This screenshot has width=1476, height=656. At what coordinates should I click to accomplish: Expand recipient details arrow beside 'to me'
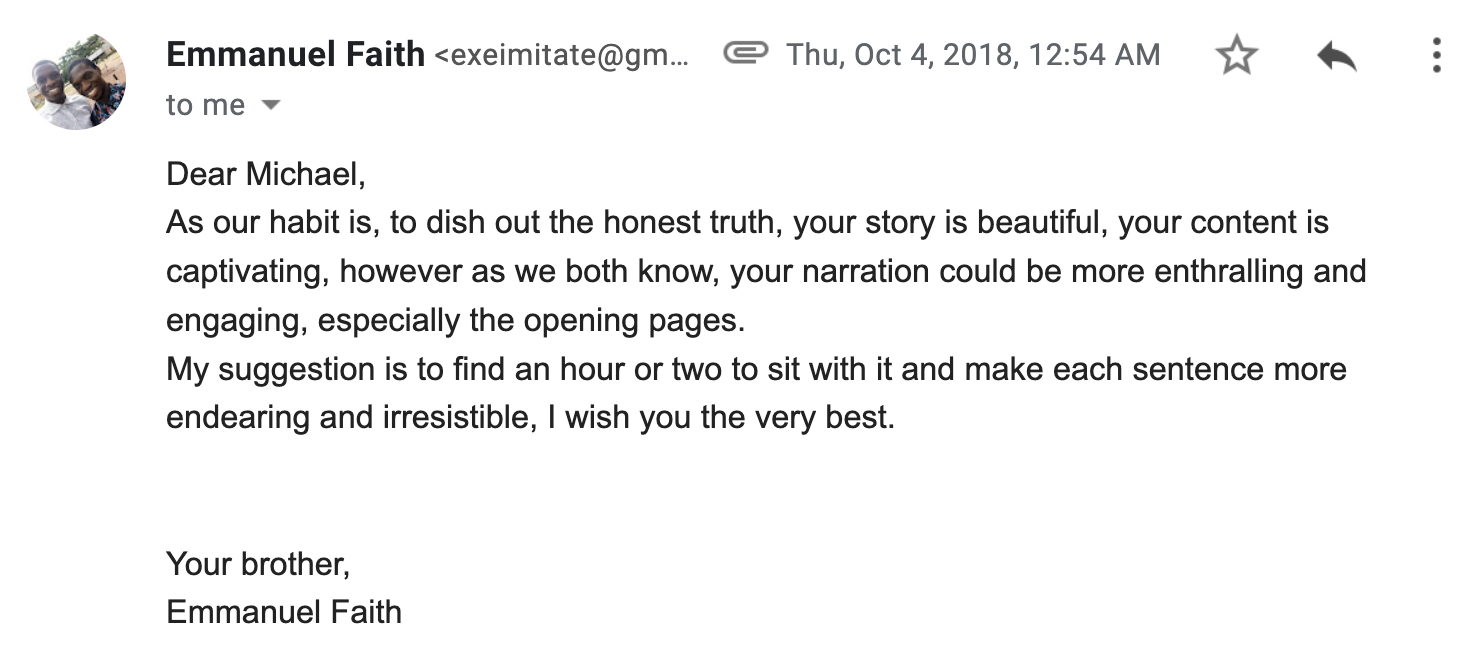point(270,105)
